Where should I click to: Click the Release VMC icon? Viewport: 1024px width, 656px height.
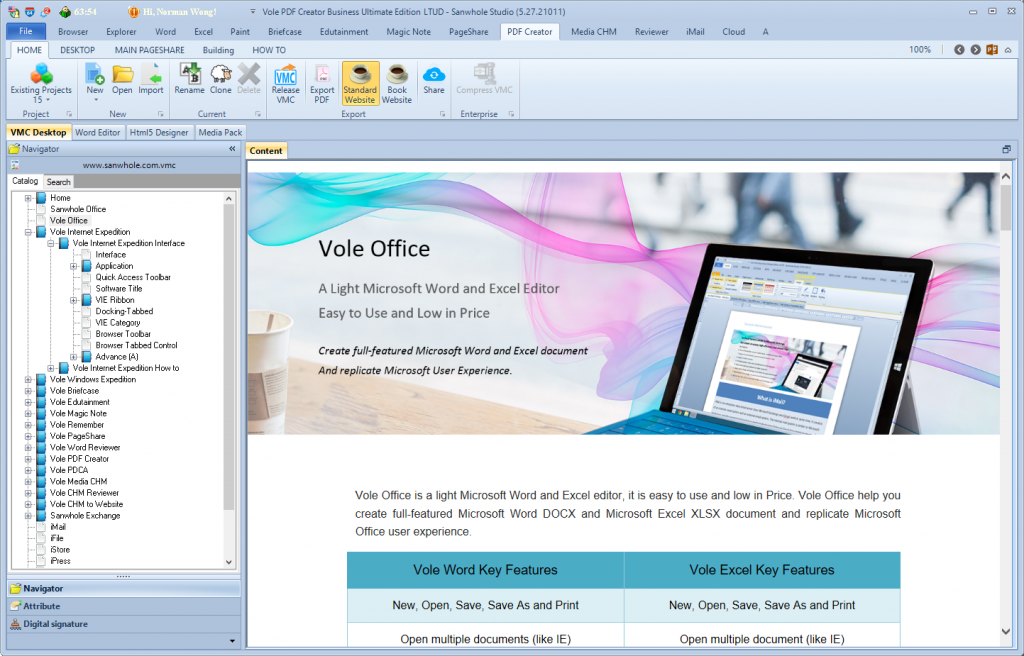pyautogui.click(x=285, y=84)
